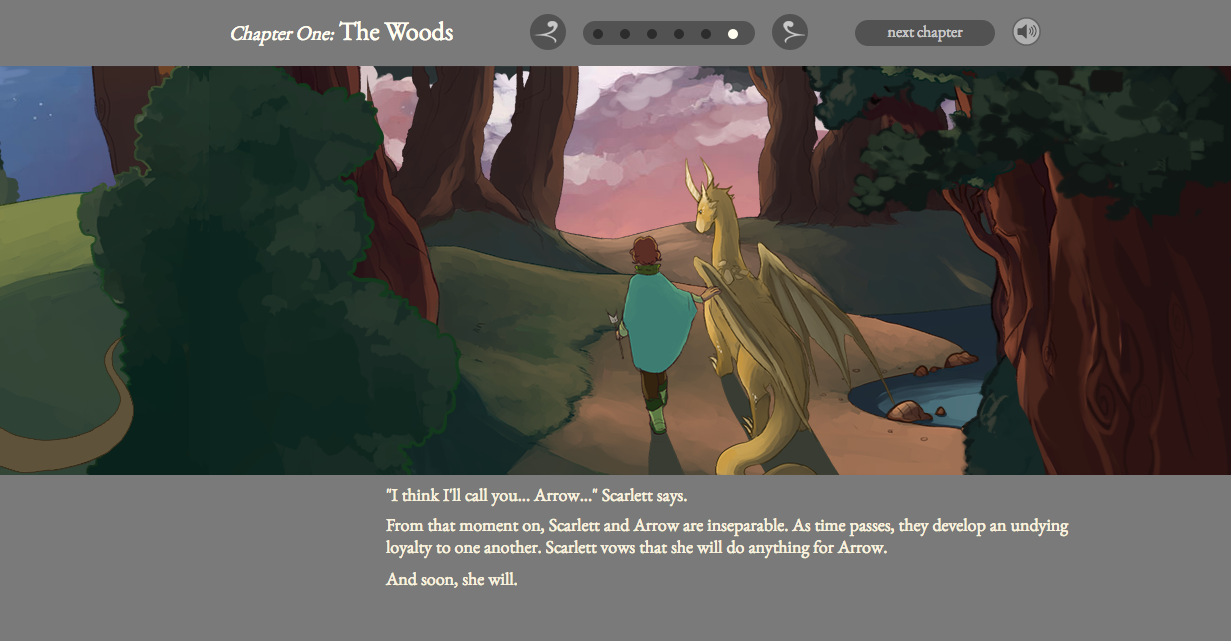The width and height of the screenshot is (1231, 641).
Task: Go to the previous page with swirl arrow
Action: [548, 32]
